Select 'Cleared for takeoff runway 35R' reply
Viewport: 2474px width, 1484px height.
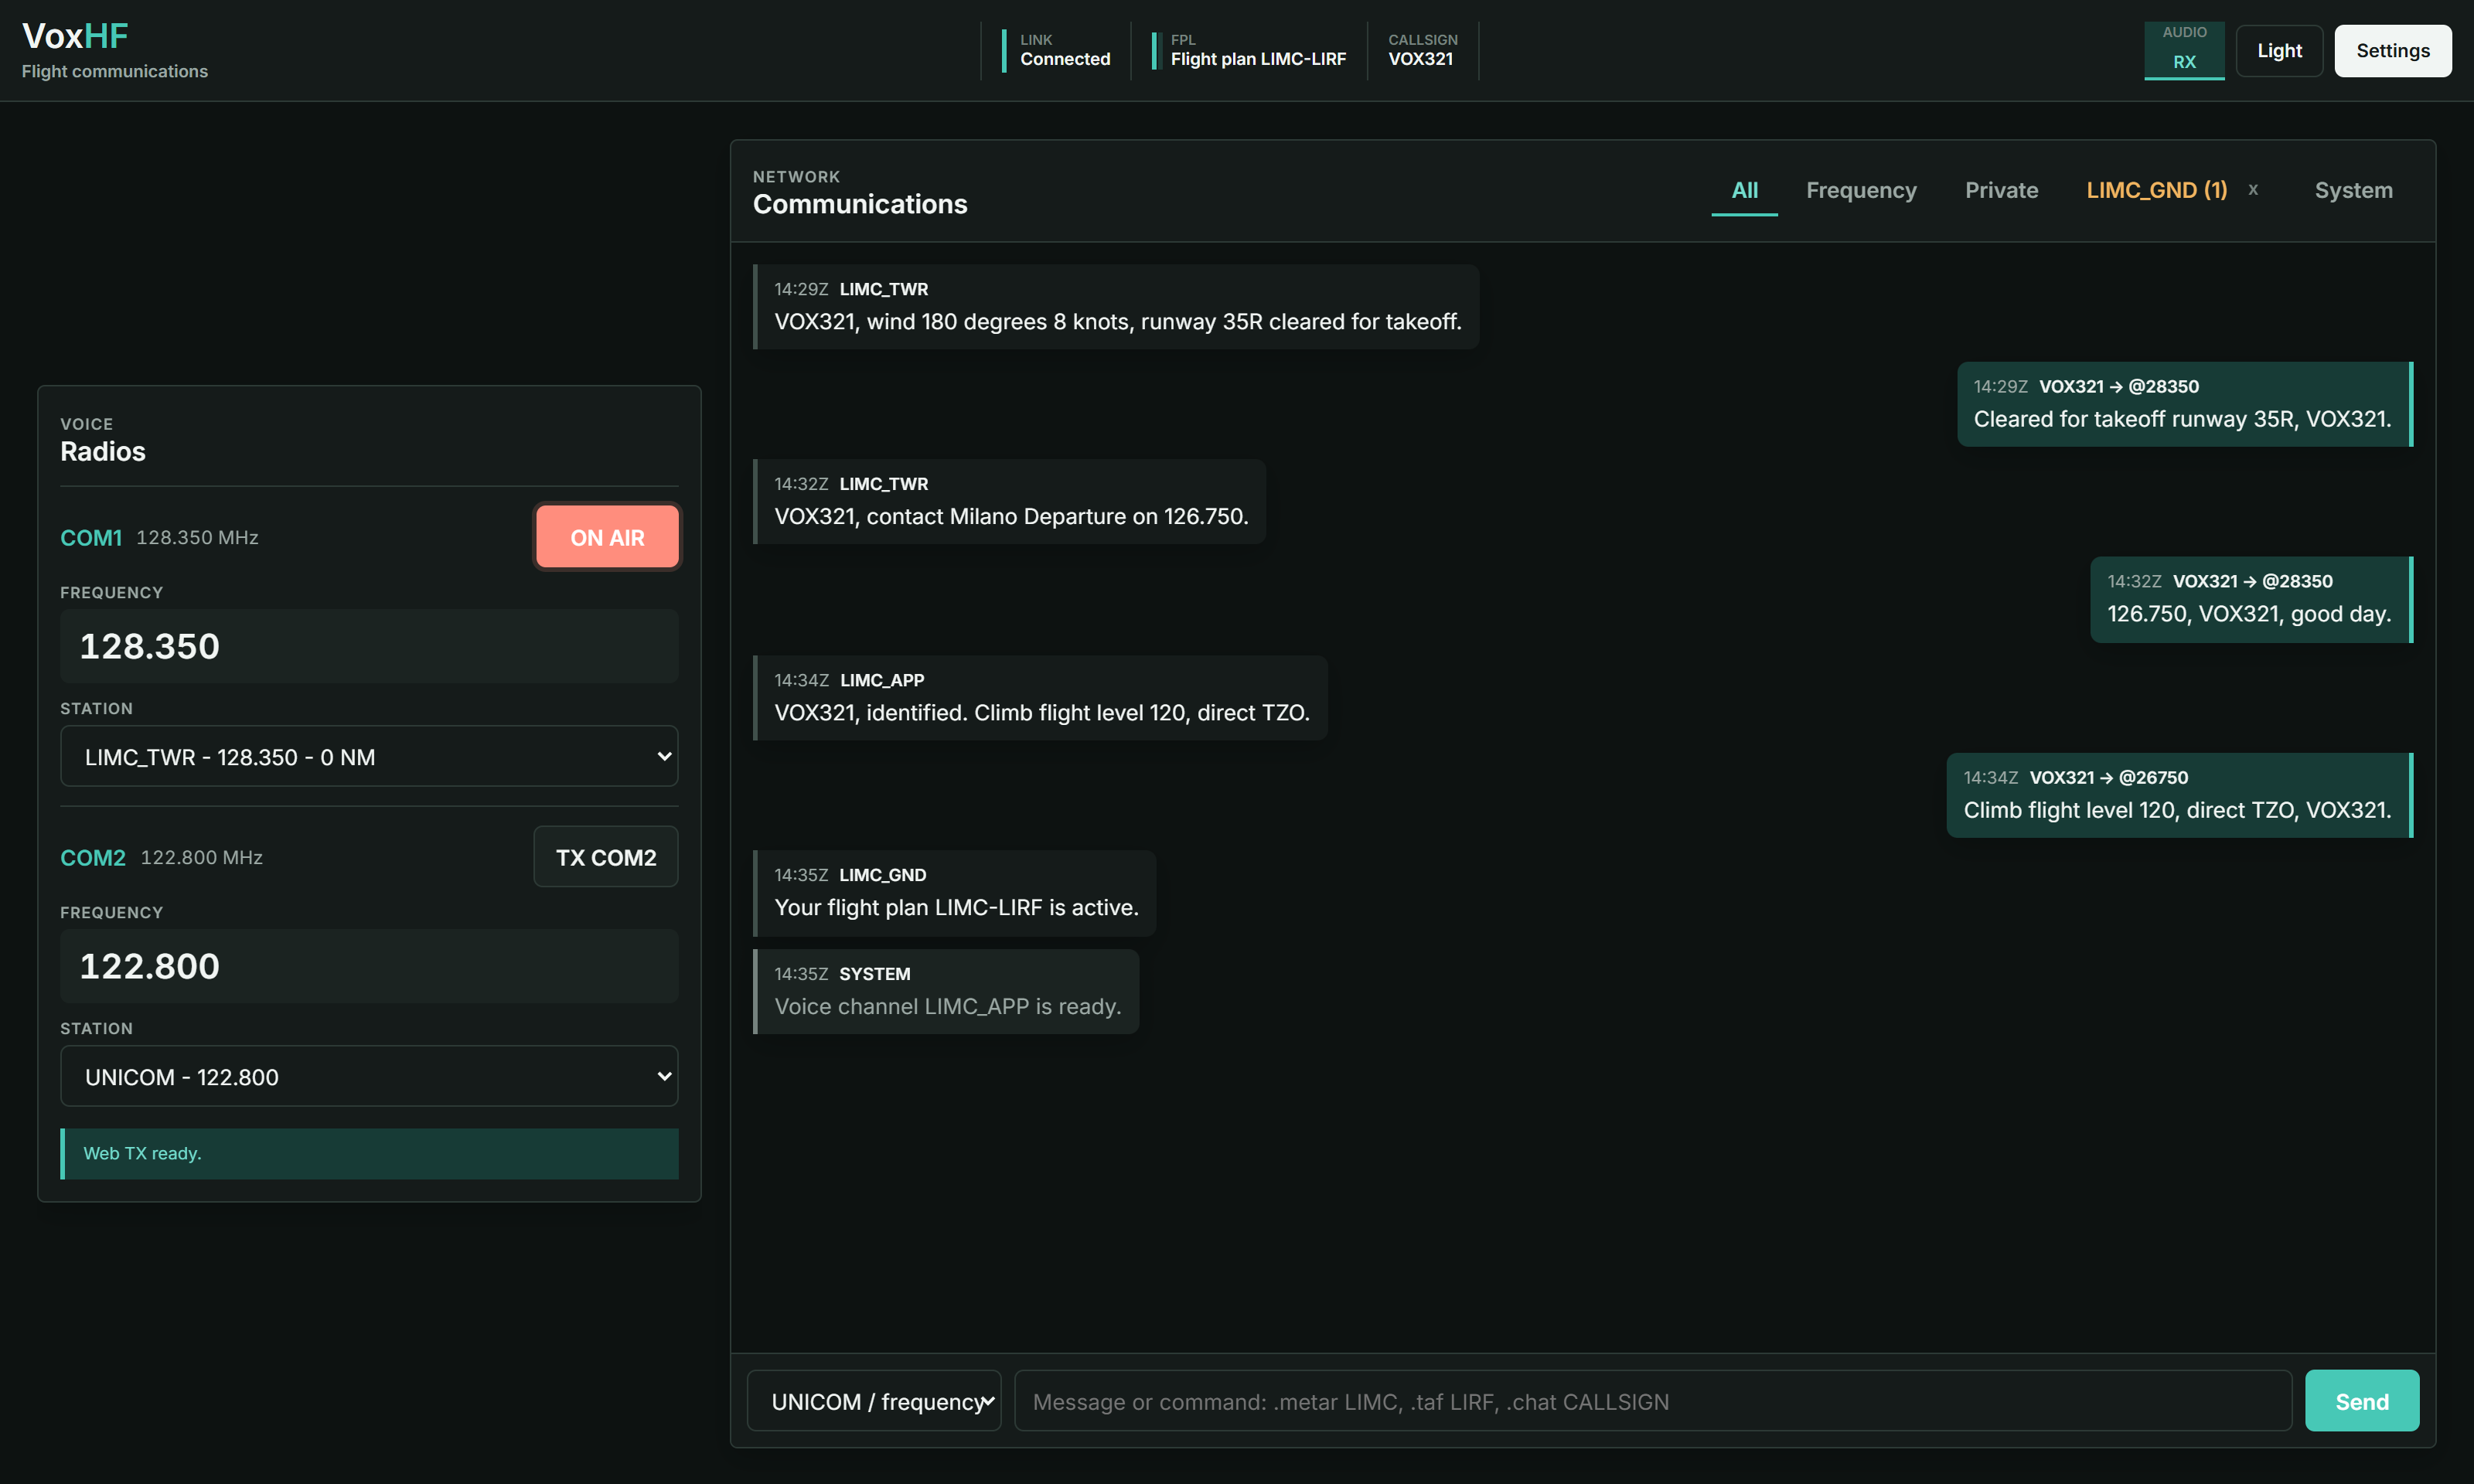(x=2185, y=404)
